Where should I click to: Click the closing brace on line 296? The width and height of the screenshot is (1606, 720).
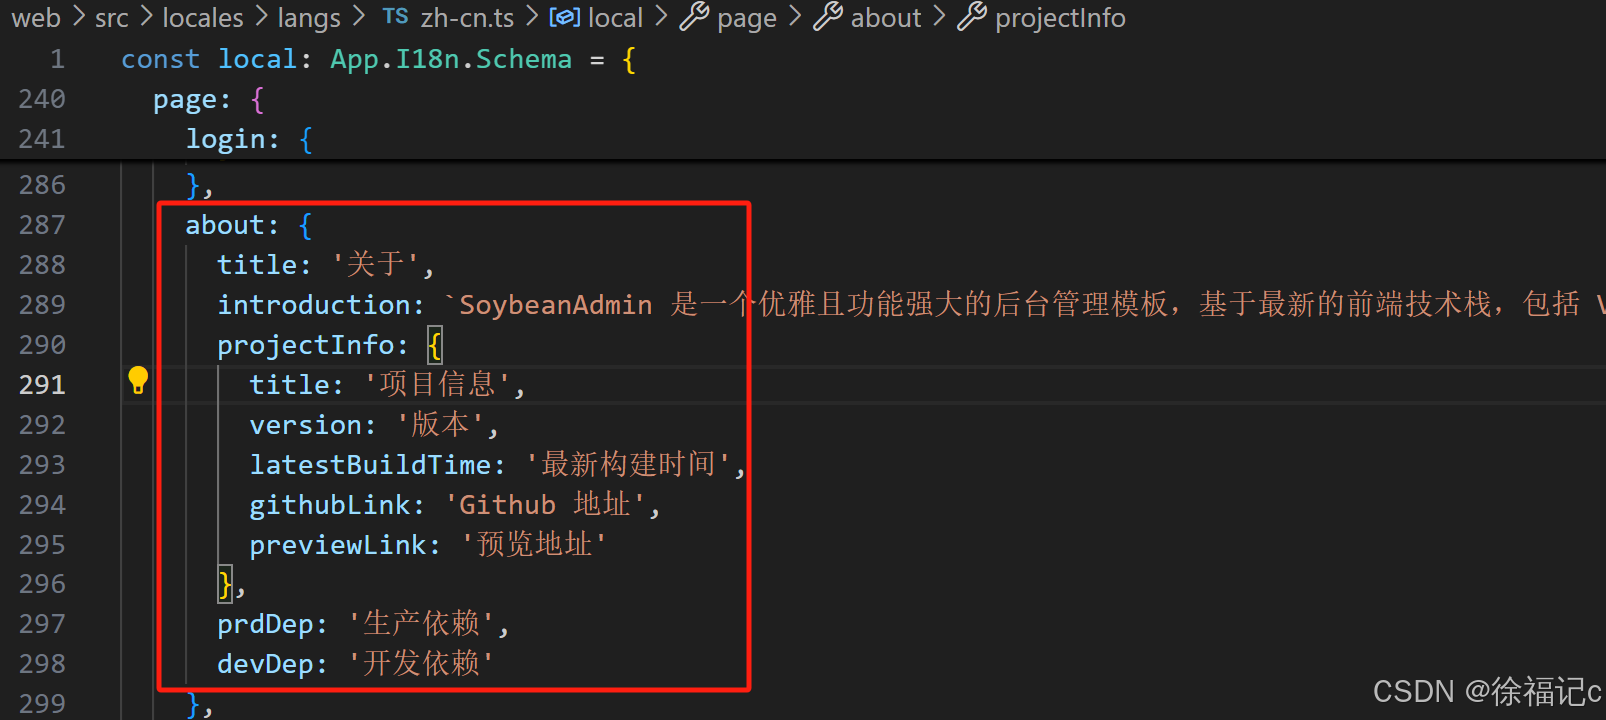[225, 584]
